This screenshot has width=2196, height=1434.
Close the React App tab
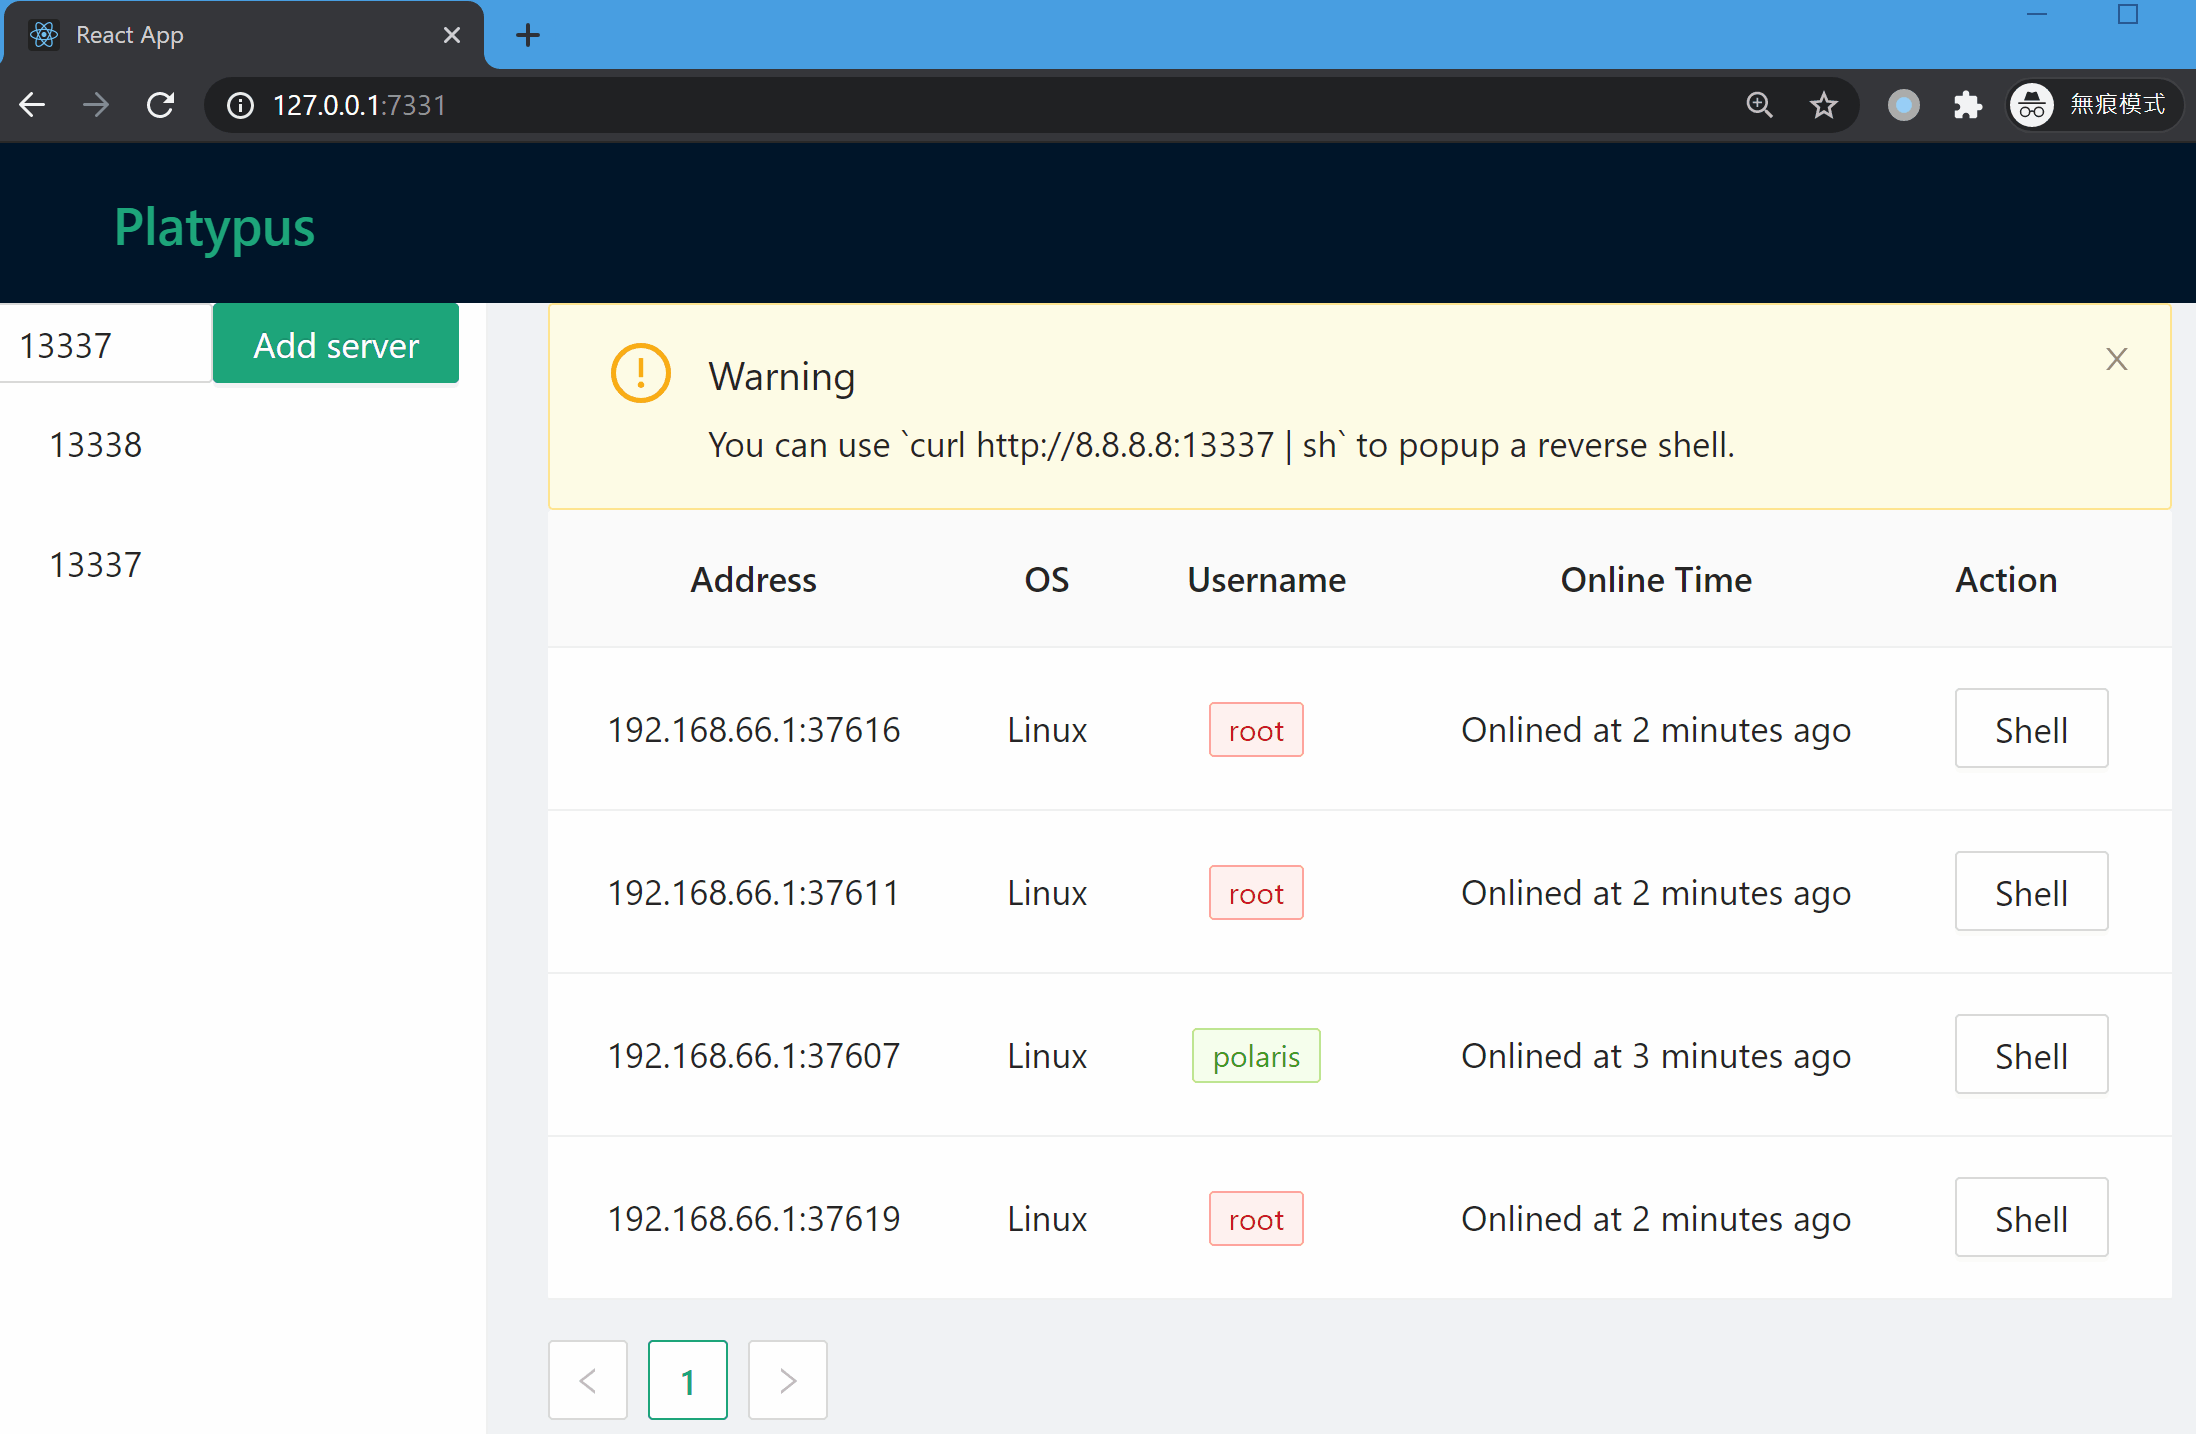pyautogui.click(x=451, y=36)
